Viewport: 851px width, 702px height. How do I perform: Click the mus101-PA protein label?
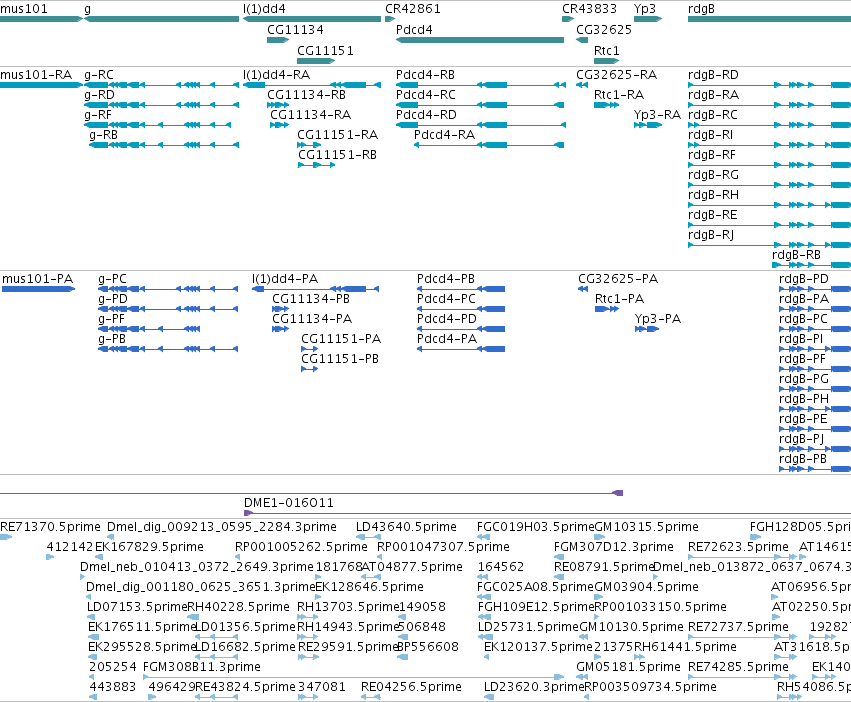pos(37,279)
